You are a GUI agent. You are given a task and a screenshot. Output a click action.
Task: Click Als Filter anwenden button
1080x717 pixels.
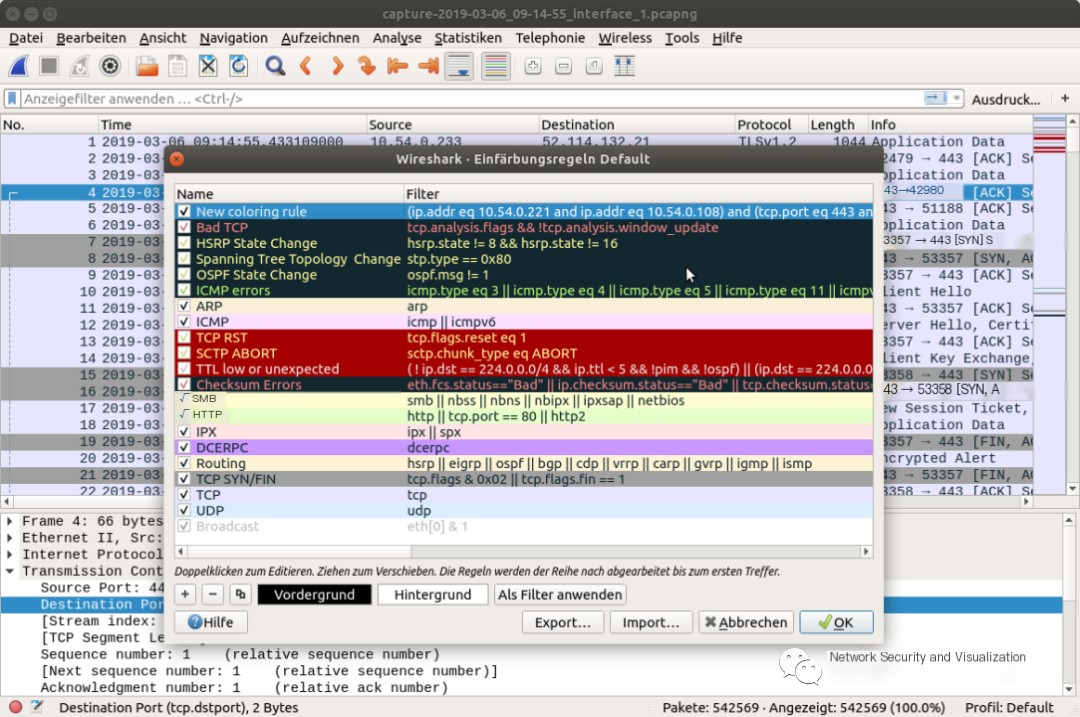(560, 594)
